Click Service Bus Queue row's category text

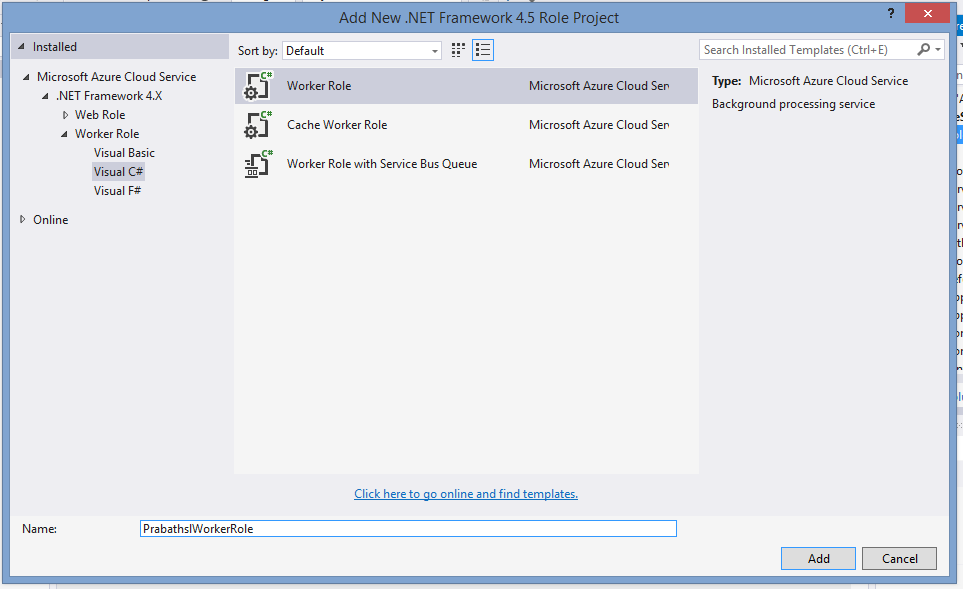click(599, 164)
